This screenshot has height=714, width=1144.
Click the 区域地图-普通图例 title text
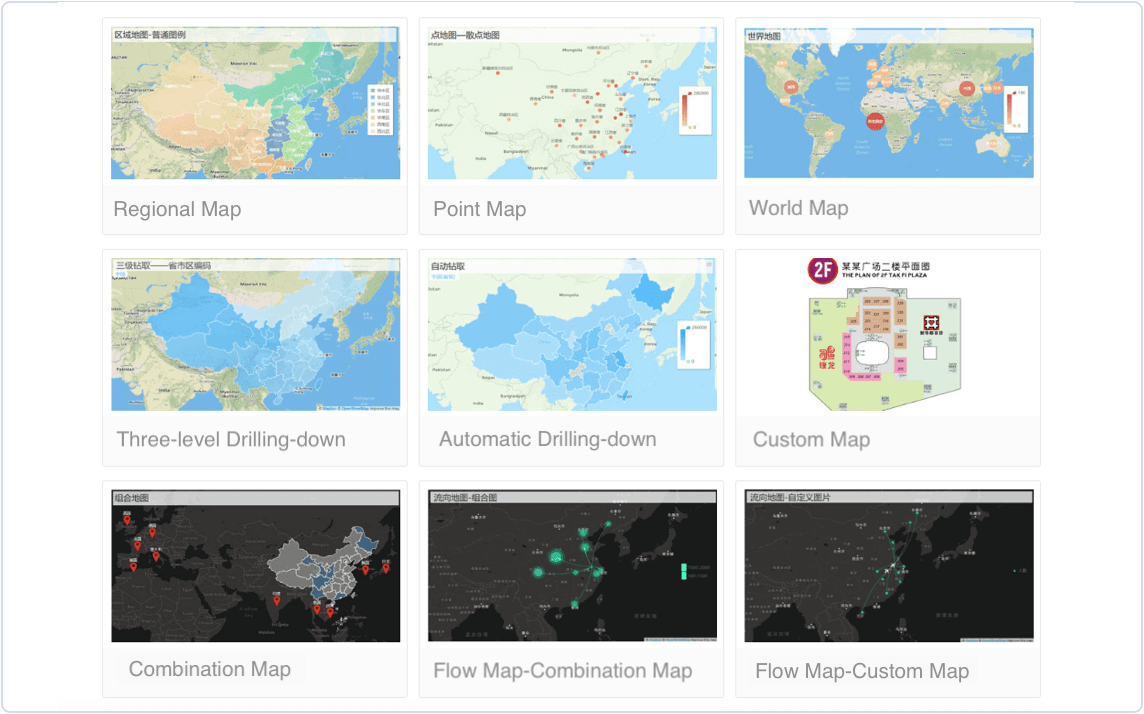pos(150,34)
